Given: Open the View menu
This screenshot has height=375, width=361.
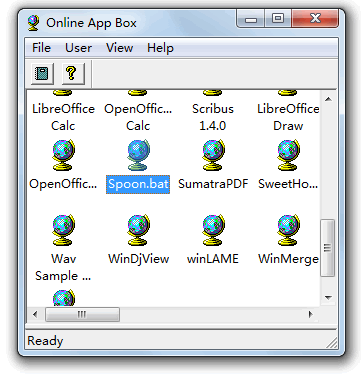Looking at the screenshot, I should point(119,48).
